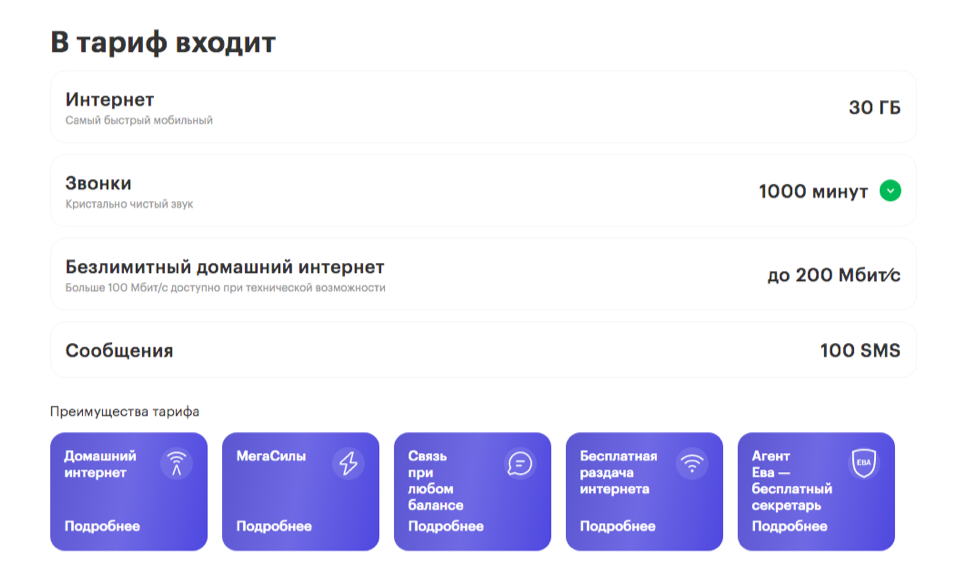The width and height of the screenshot is (974, 577).
Task: Select the Безлимитный домашний интернет row
Action: coord(483,275)
